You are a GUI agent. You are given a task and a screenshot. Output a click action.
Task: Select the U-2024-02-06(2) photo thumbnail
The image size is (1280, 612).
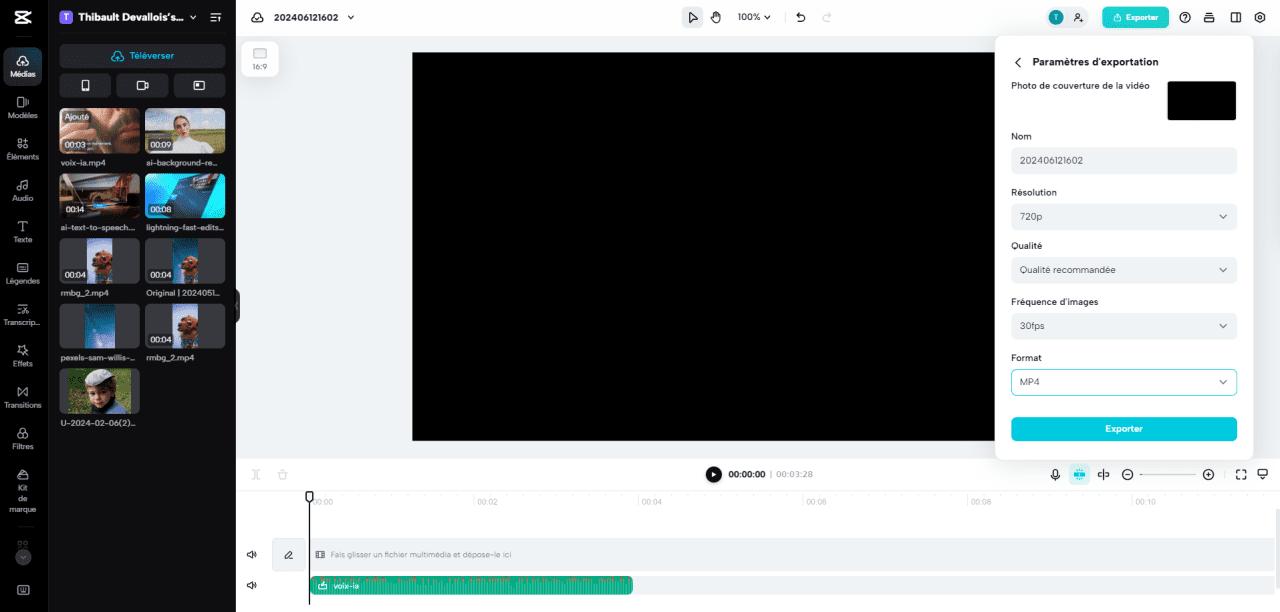99,391
